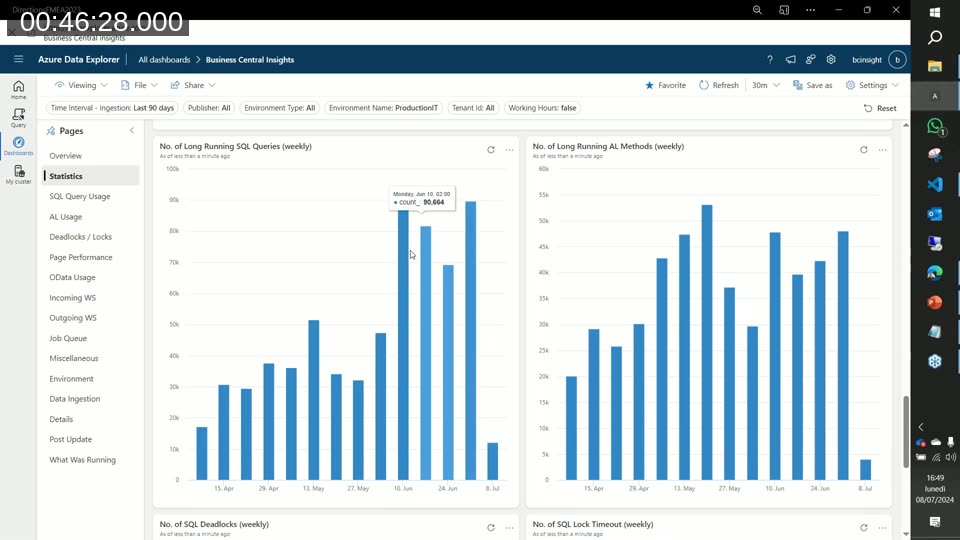Open the Deadlocks / Locks page

(x=80, y=236)
